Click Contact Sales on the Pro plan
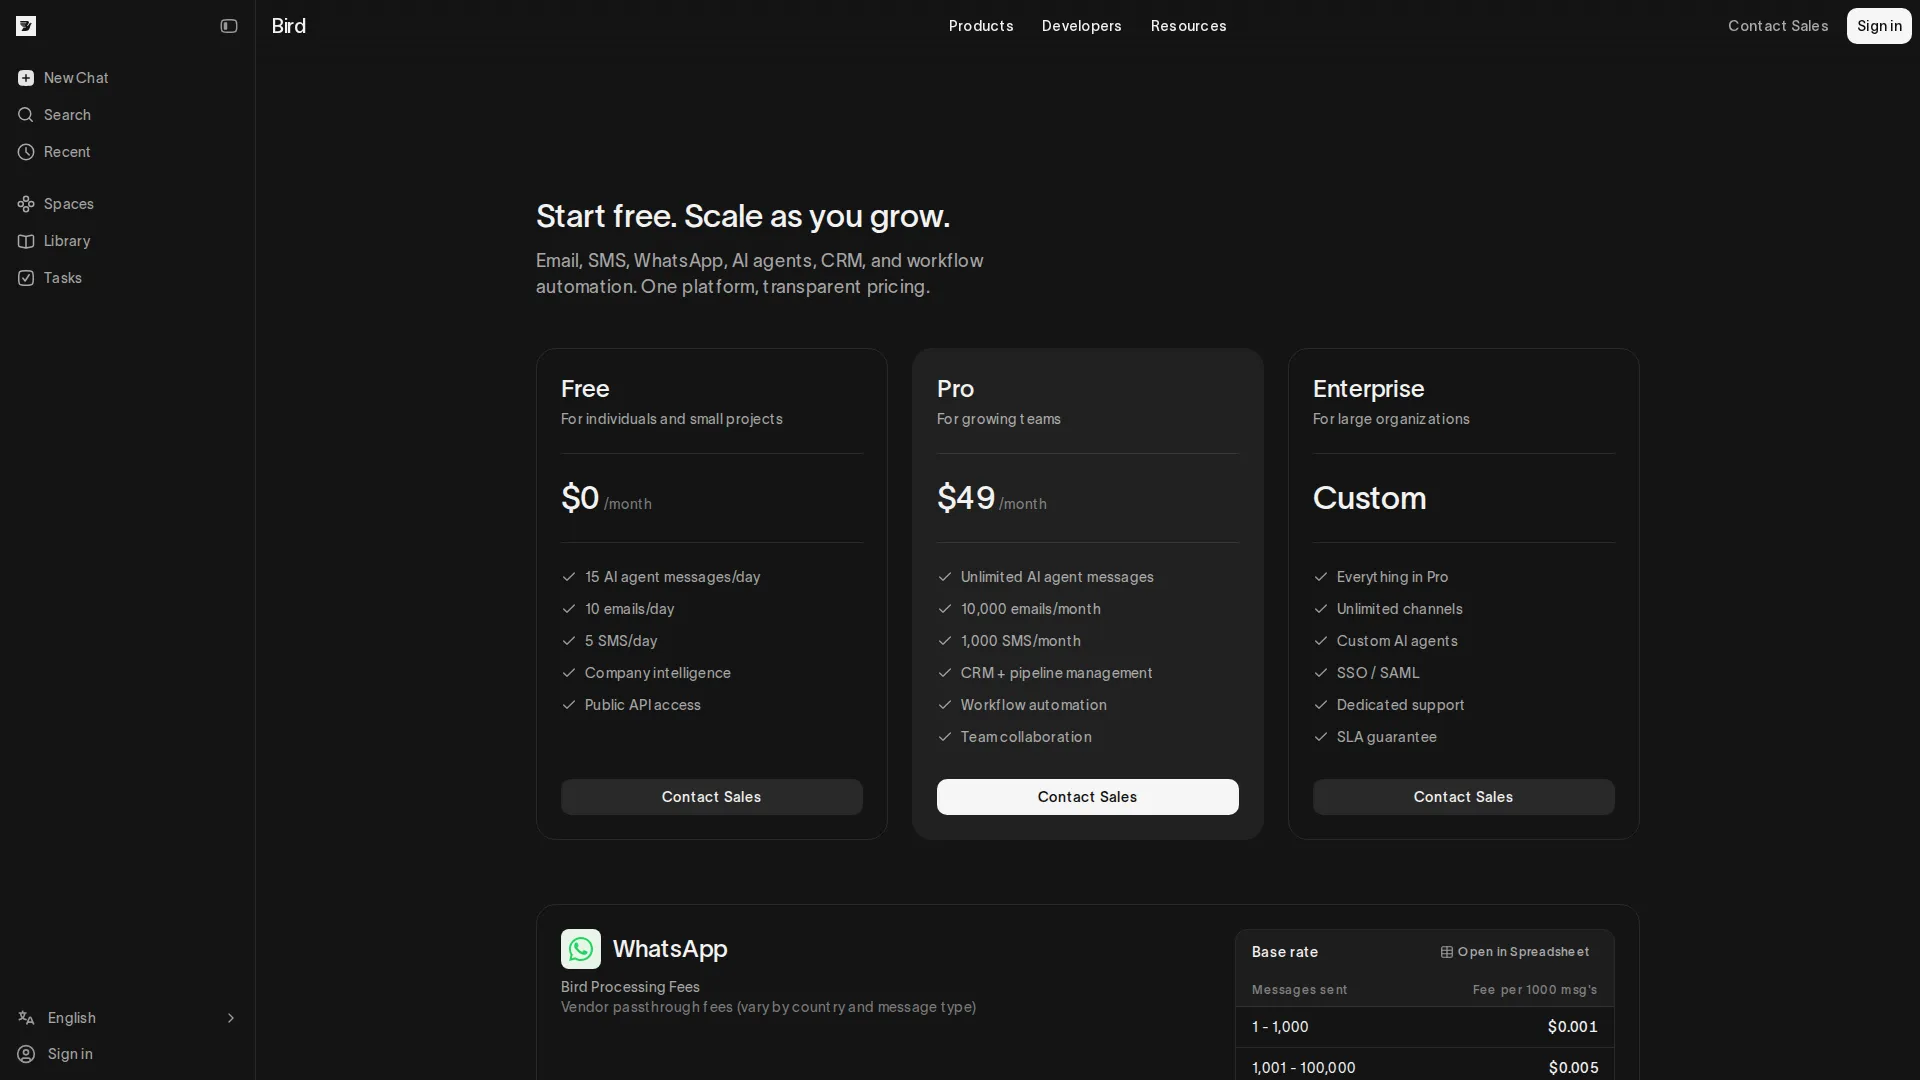 [1087, 797]
